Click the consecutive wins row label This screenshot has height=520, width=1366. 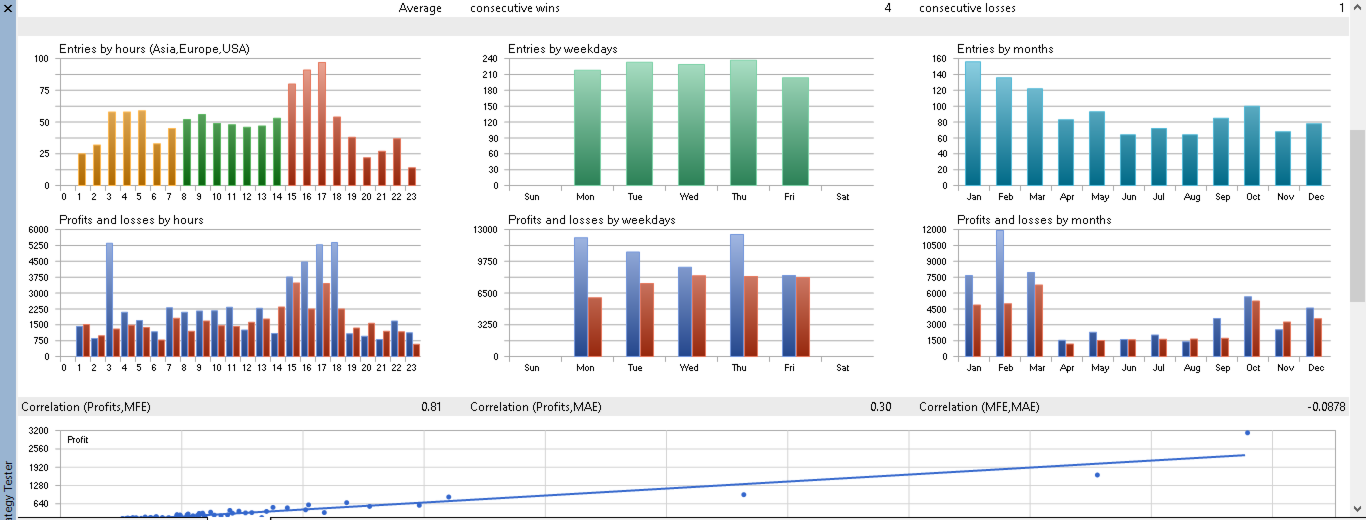tap(515, 8)
